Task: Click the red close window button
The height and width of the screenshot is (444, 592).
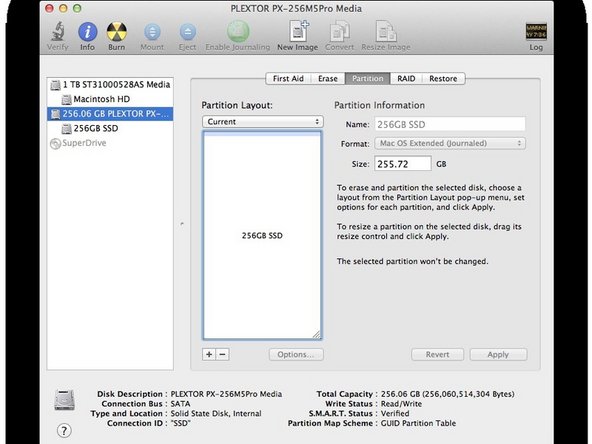Action: point(49,8)
